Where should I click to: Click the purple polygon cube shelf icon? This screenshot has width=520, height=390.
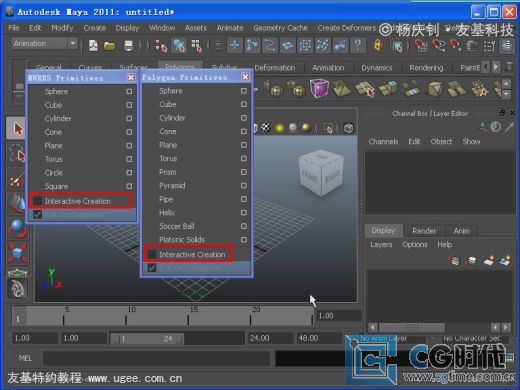coord(319,88)
